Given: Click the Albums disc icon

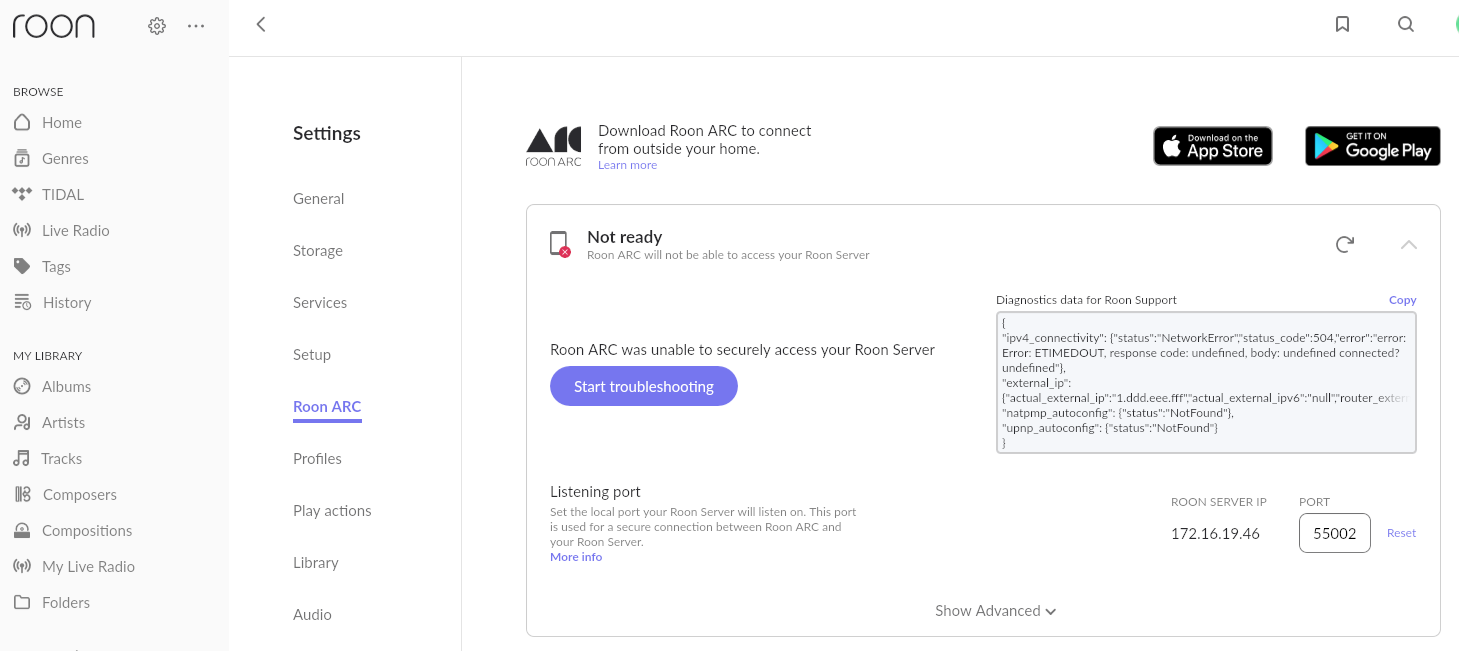Looking at the screenshot, I should click(x=22, y=386).
